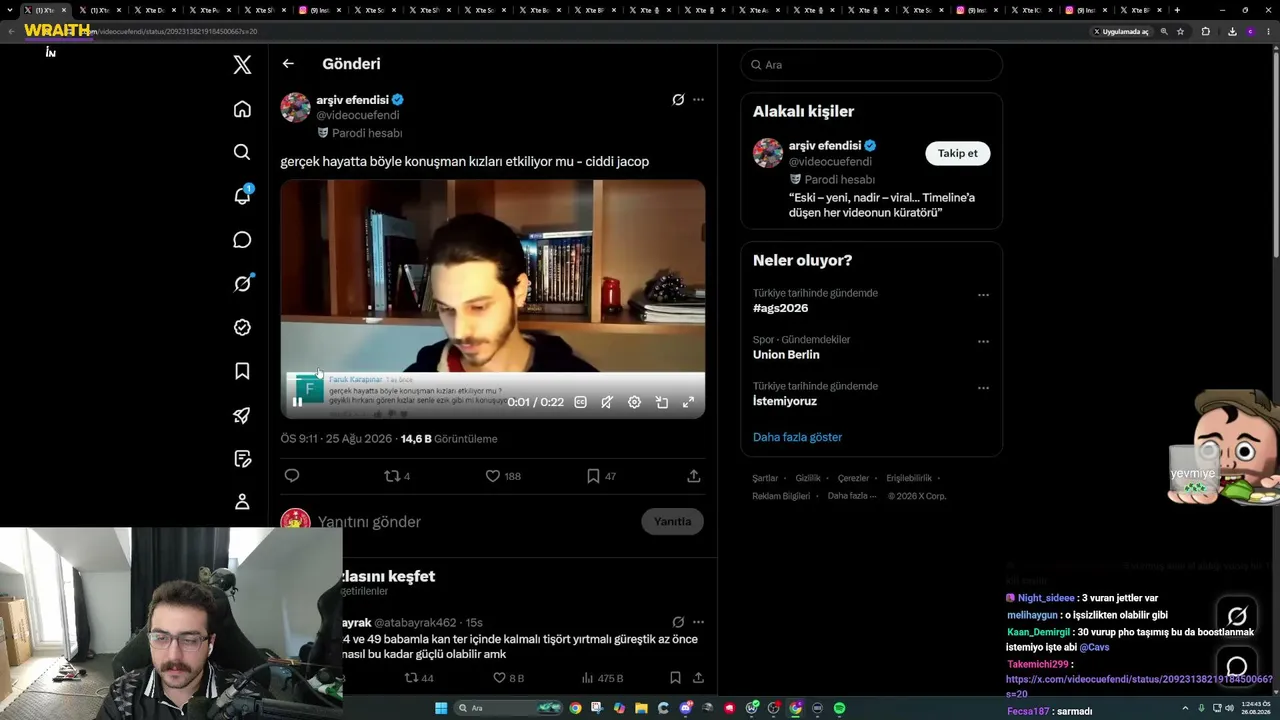Focus the X search box Ara
This screenshot has width=1280, height=720.
coord(871,65)
